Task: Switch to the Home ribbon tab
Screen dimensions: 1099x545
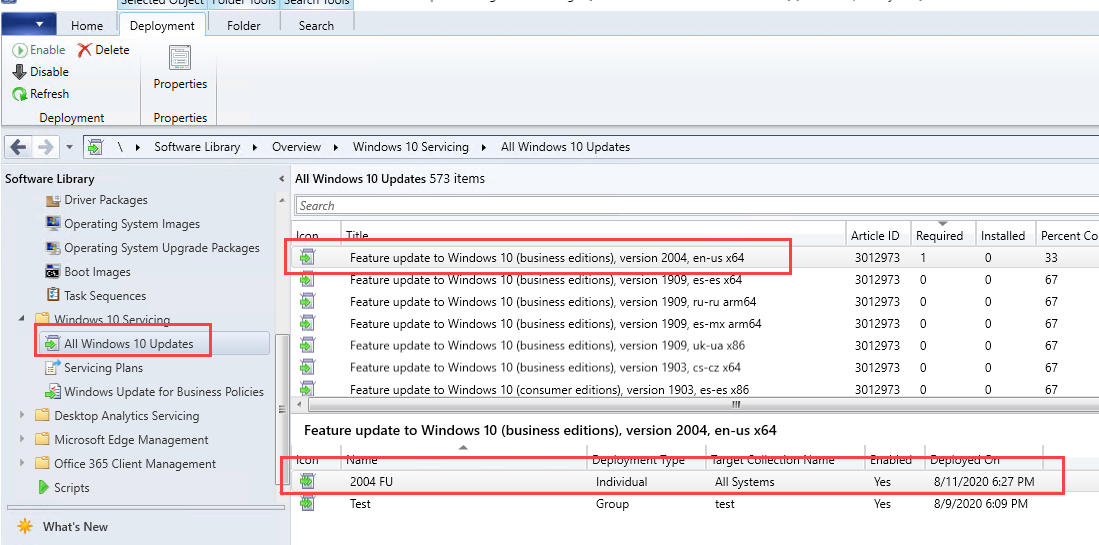Action: [87, 25]
